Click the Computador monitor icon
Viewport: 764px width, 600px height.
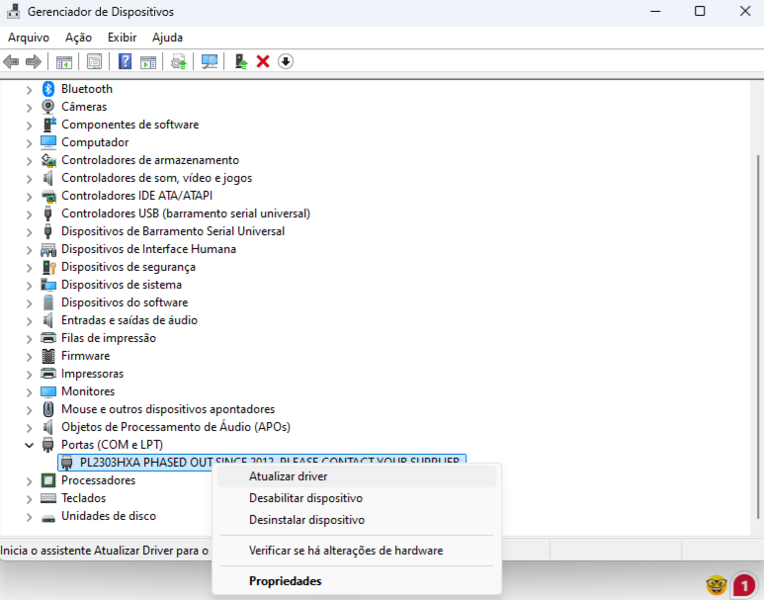click(x=48, y=142)
